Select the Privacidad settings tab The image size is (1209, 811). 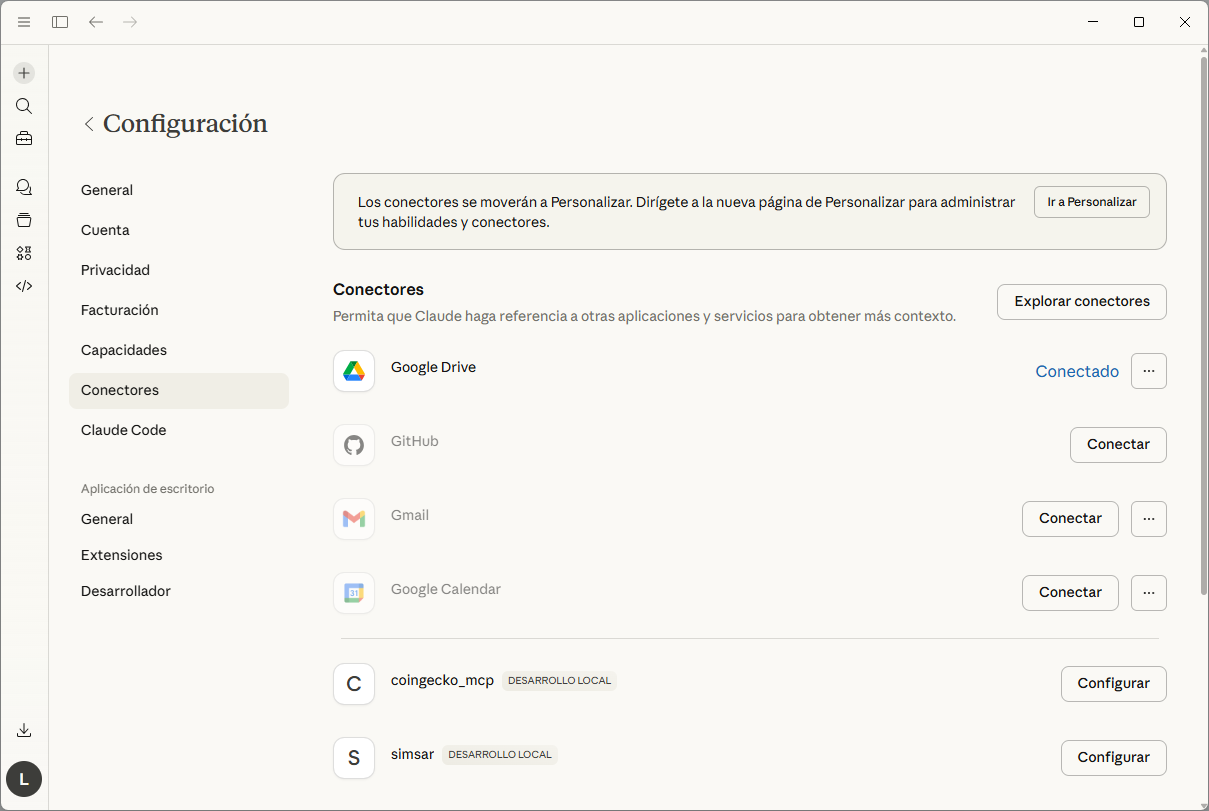tap(115, 270)
